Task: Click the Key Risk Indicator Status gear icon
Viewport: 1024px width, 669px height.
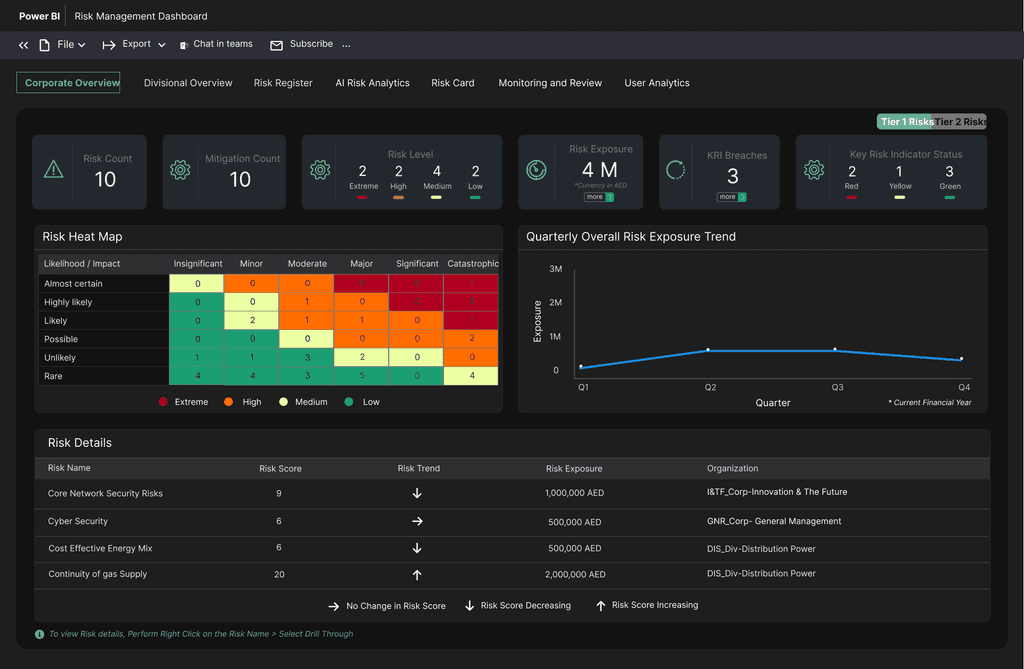Action: click(814, 170)
